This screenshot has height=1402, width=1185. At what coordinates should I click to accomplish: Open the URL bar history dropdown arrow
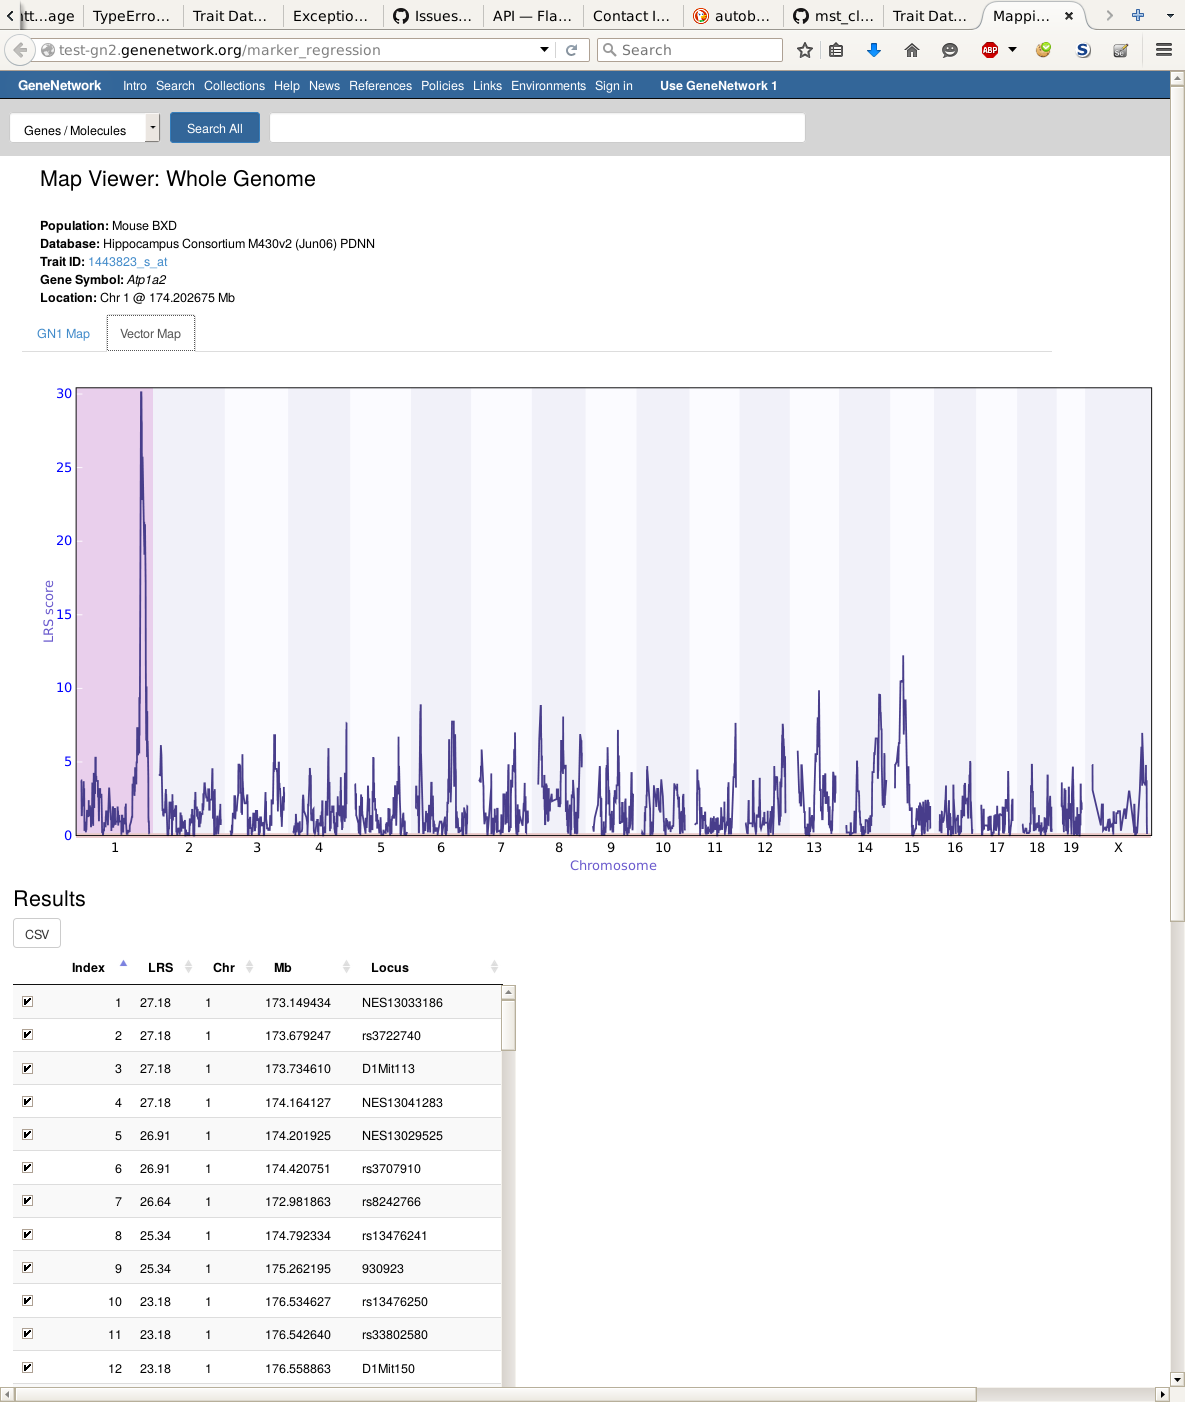[x=544, y=50]
